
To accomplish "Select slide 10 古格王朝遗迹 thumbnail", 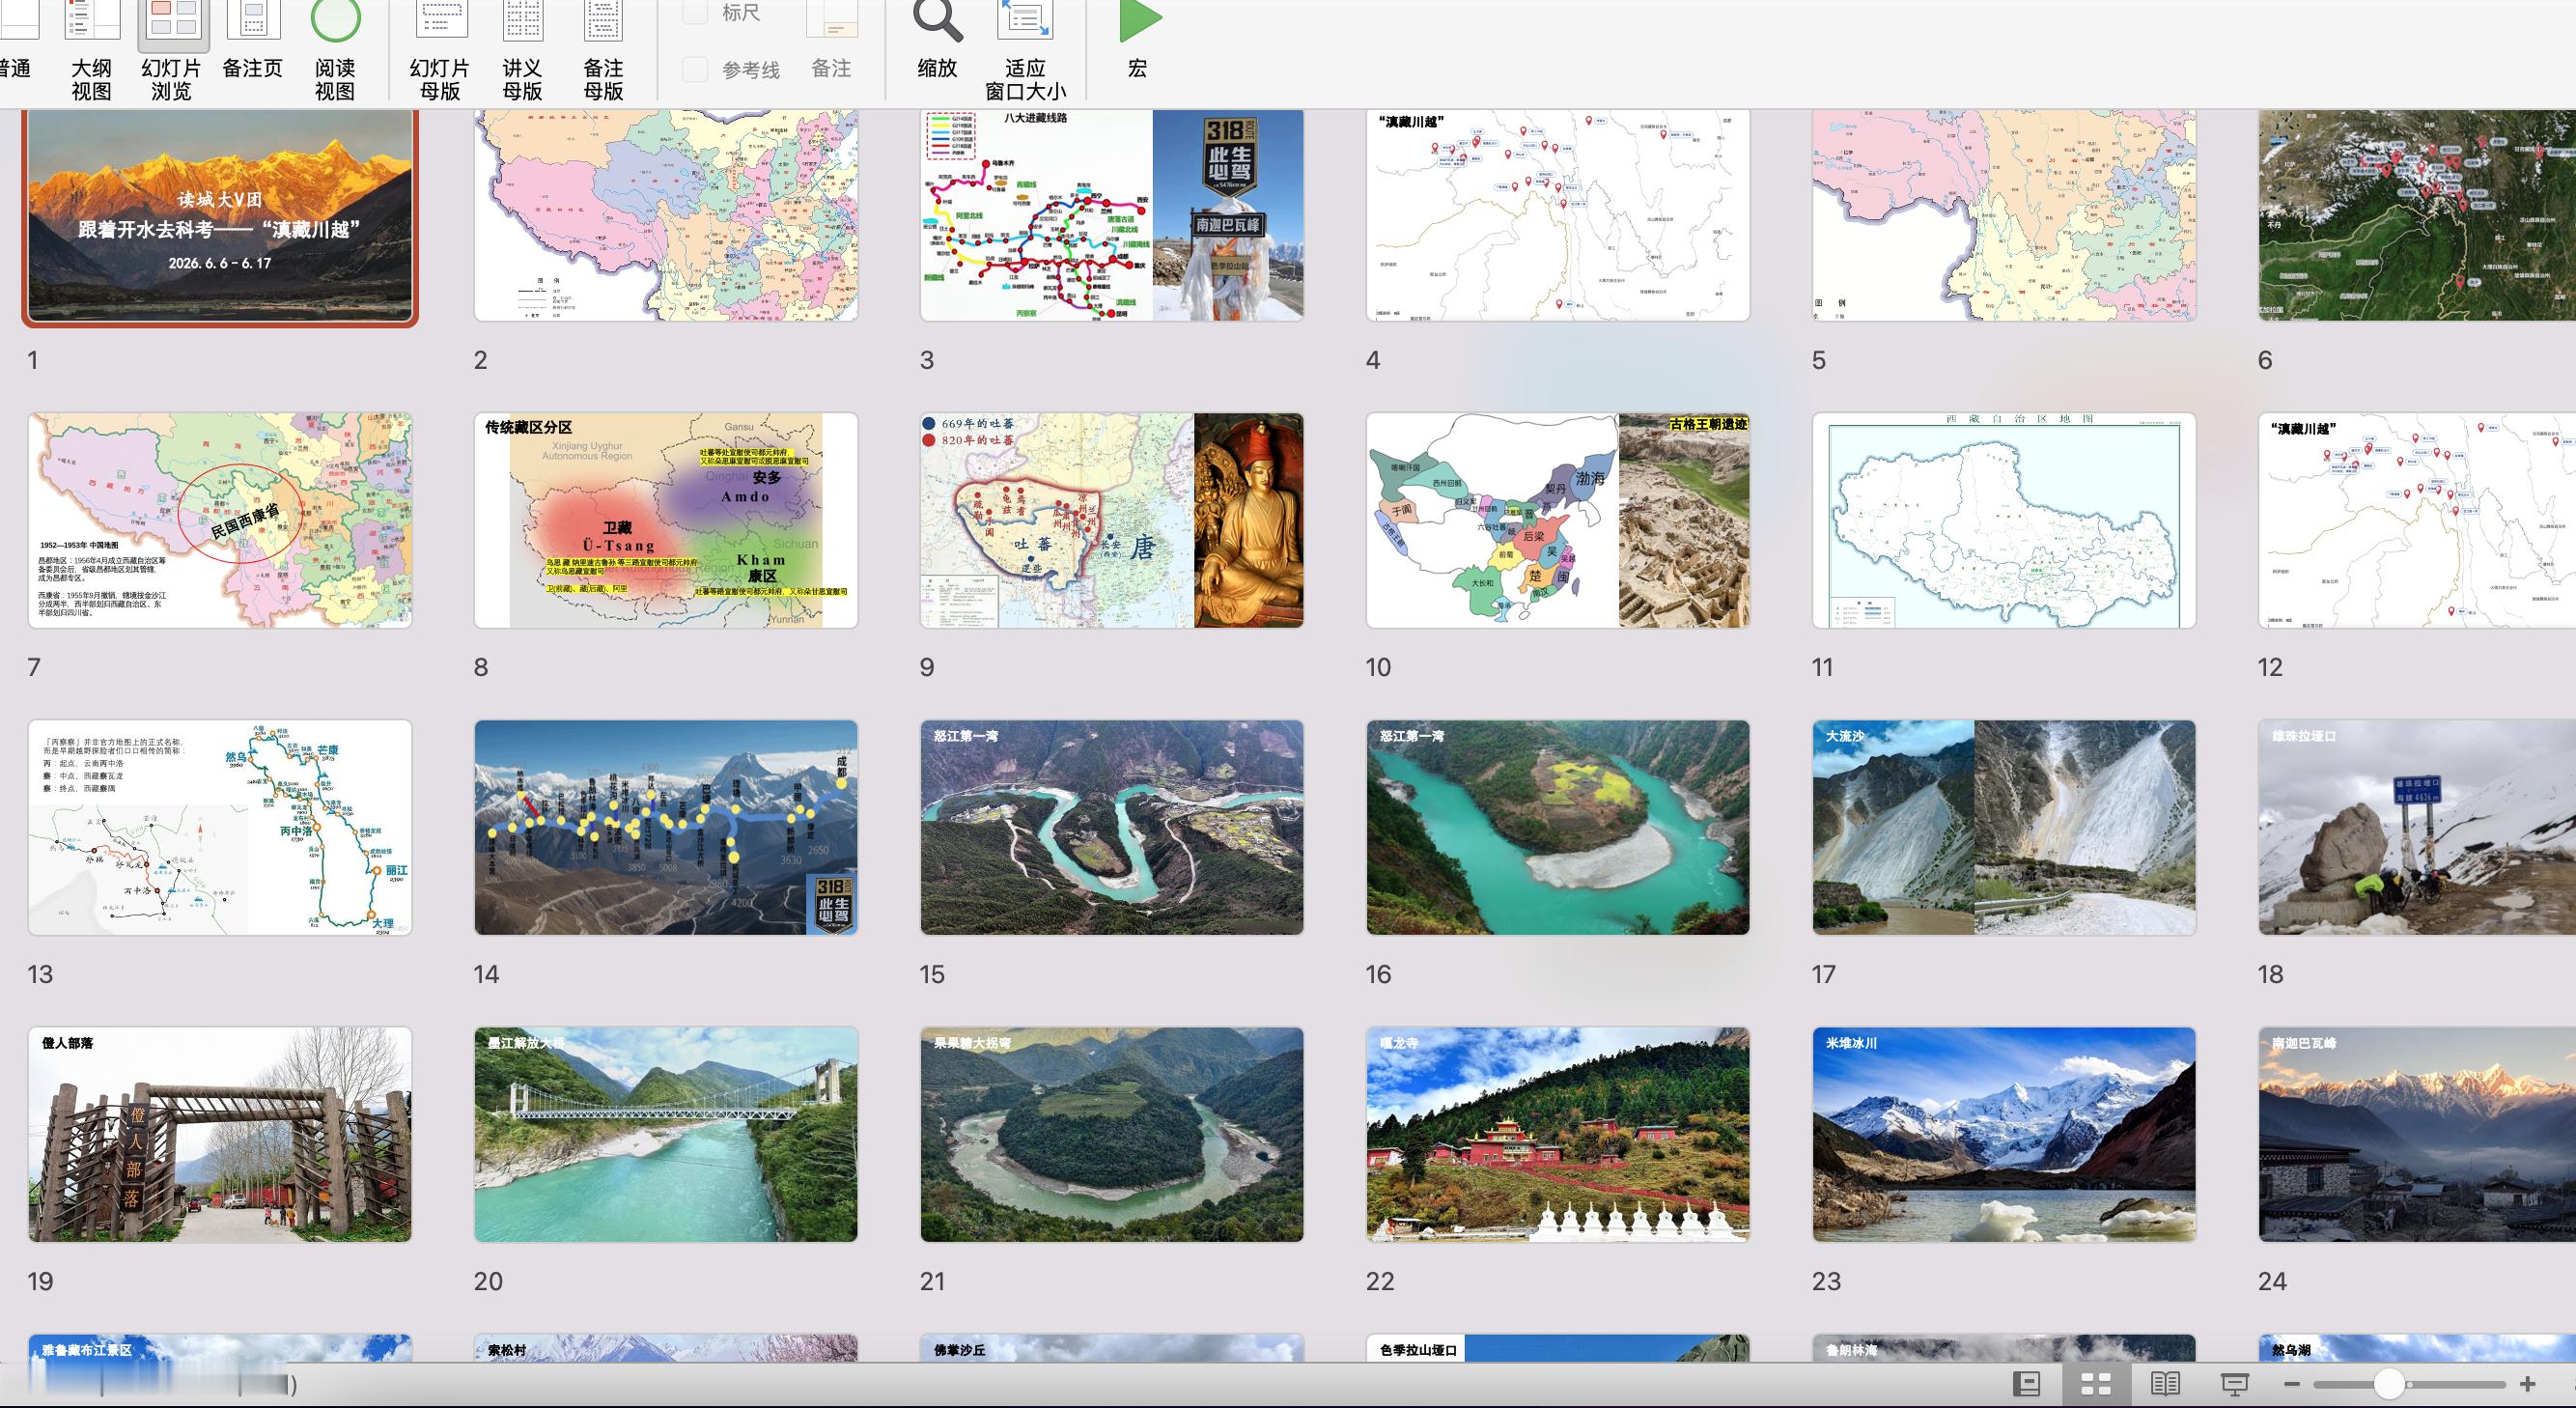I will click(1558, 520).
